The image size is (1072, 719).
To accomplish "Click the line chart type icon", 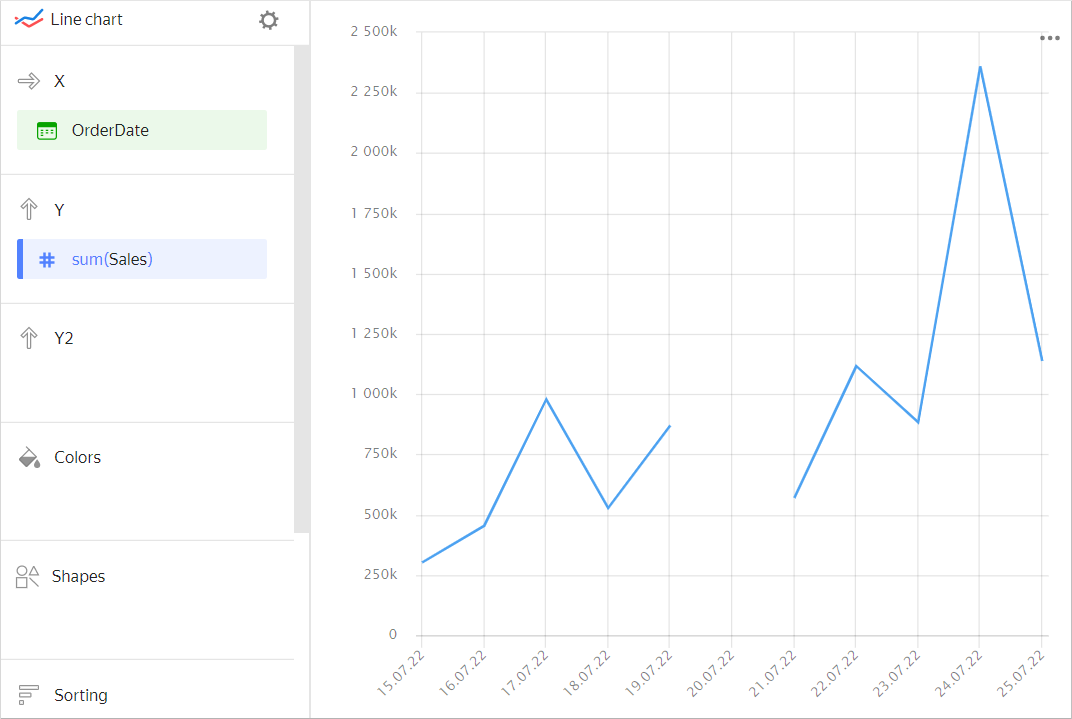I will [29, 20].
